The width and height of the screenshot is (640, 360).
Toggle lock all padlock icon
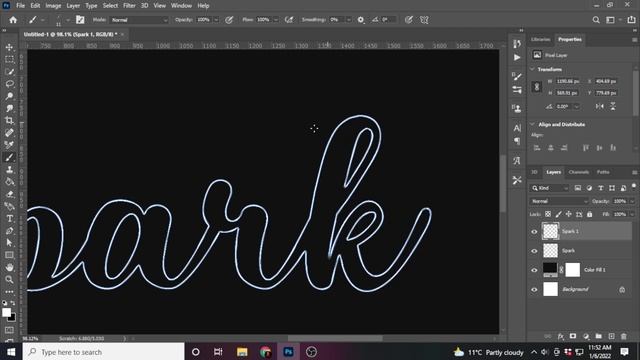coord(589,214)
